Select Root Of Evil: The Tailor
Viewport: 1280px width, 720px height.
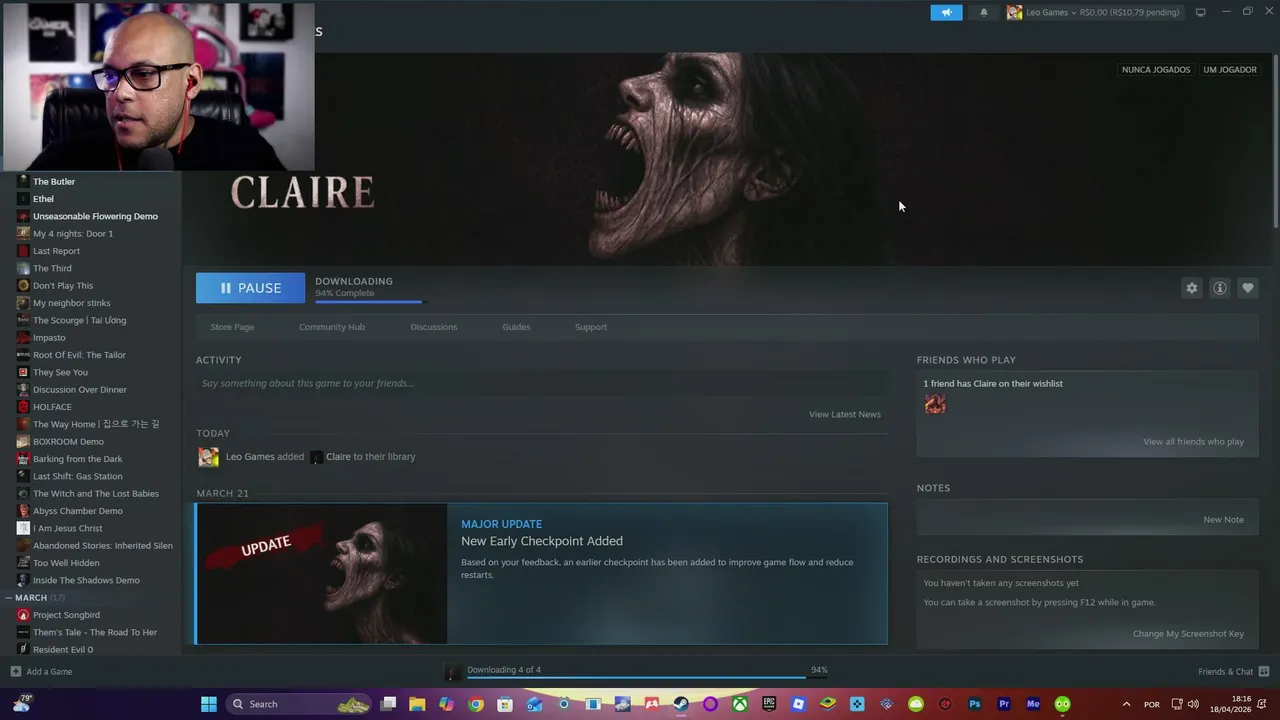pyautogui.click(x=79, y=355)
